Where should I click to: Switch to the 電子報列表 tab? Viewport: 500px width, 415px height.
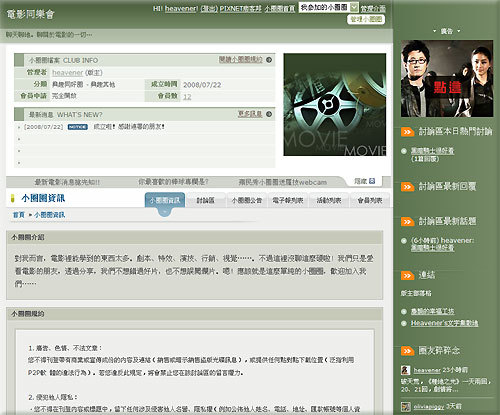click(x=288, y=200)
